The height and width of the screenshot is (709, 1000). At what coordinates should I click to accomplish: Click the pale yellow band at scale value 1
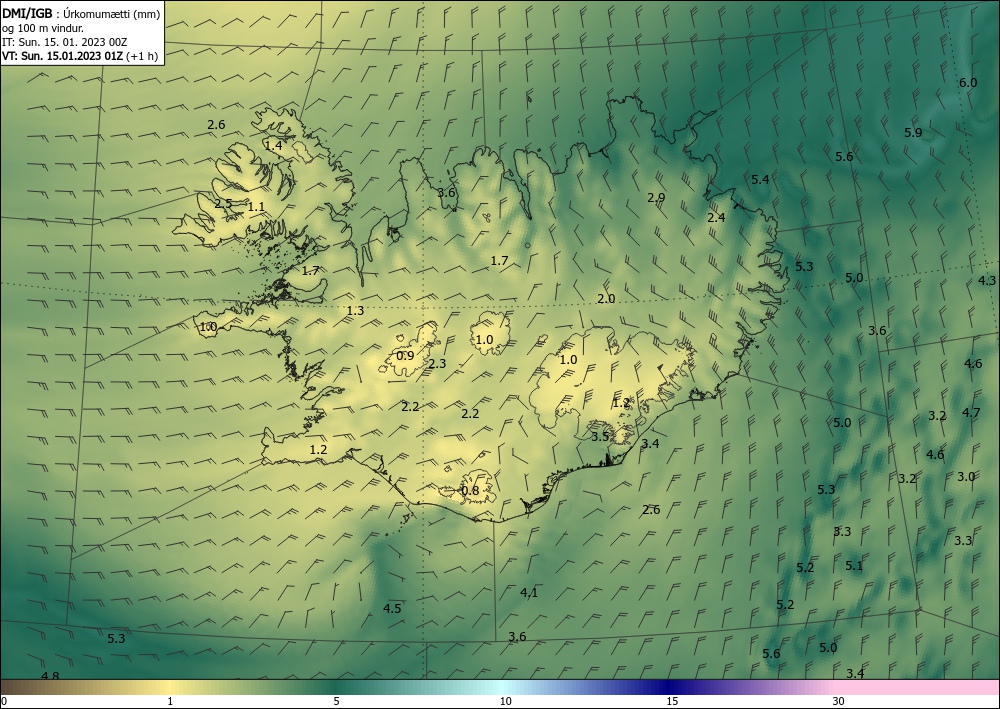click(170, 687)
